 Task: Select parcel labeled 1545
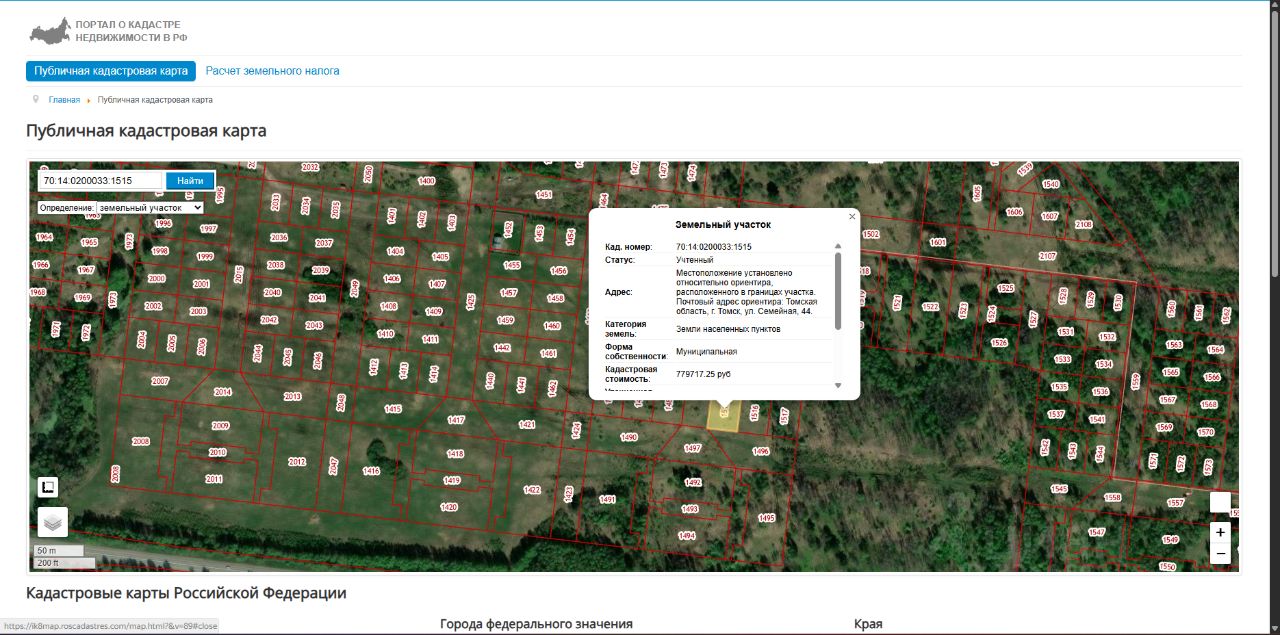[x=1059, y=489]
